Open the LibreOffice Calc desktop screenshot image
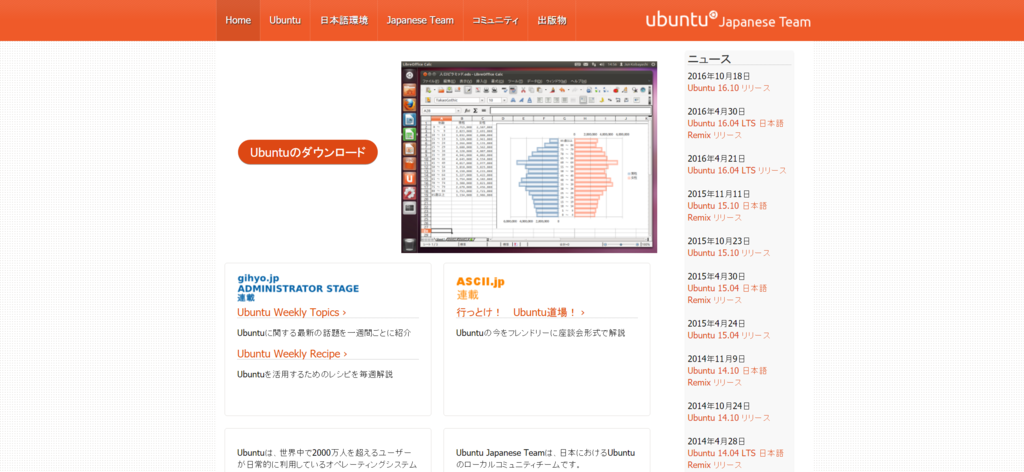This screenshot has width=1024, height=472. click(529, 157)
